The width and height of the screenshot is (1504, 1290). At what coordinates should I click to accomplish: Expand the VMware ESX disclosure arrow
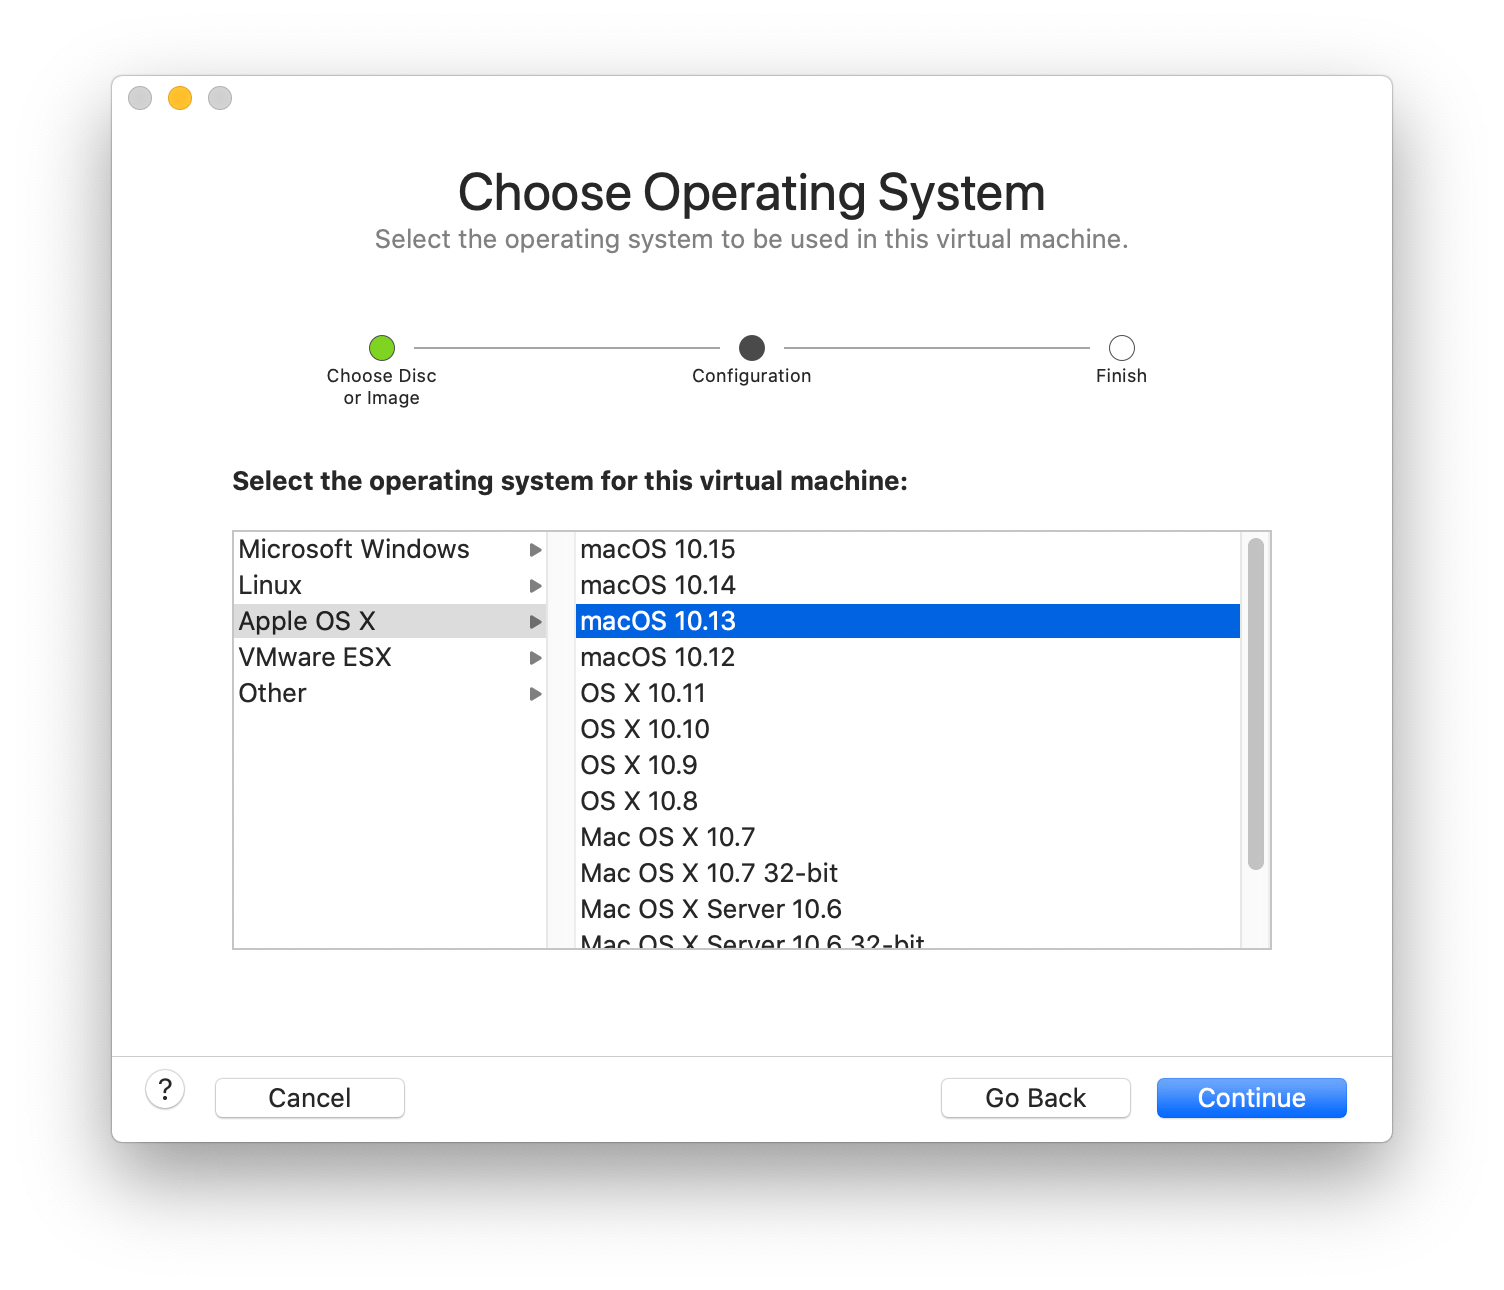click(535, 657)
